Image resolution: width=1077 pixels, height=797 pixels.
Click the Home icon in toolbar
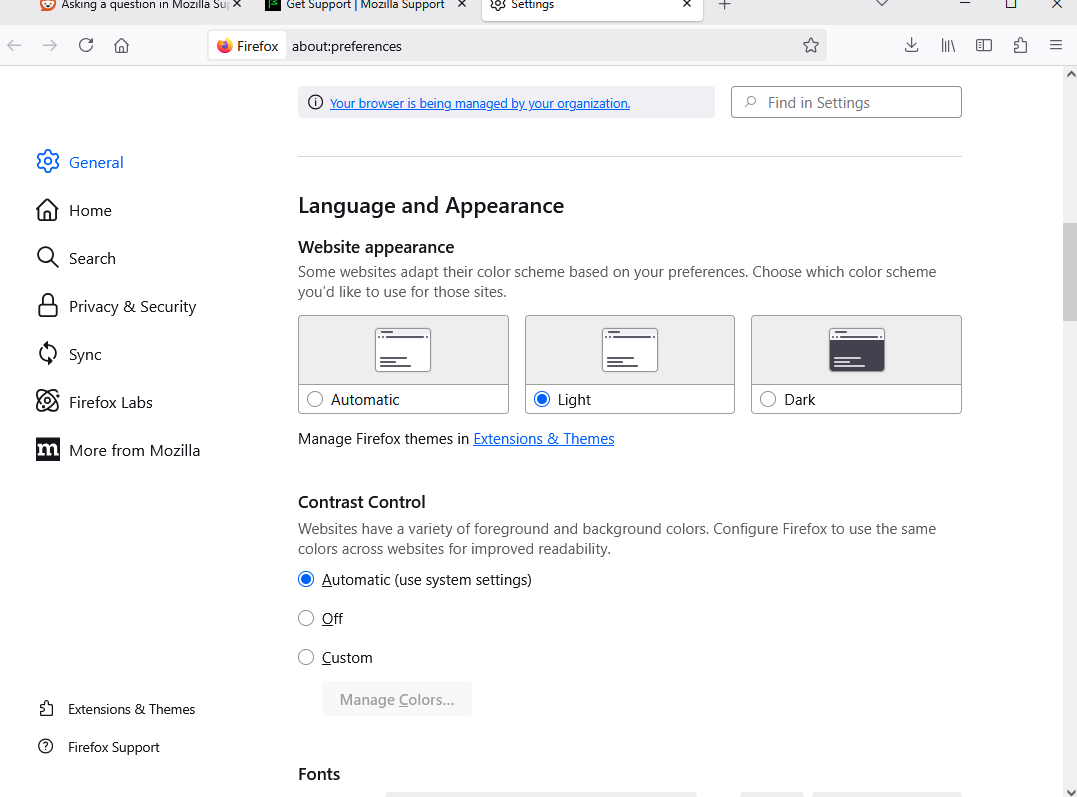pyautogui.click(x=121, y=45)
